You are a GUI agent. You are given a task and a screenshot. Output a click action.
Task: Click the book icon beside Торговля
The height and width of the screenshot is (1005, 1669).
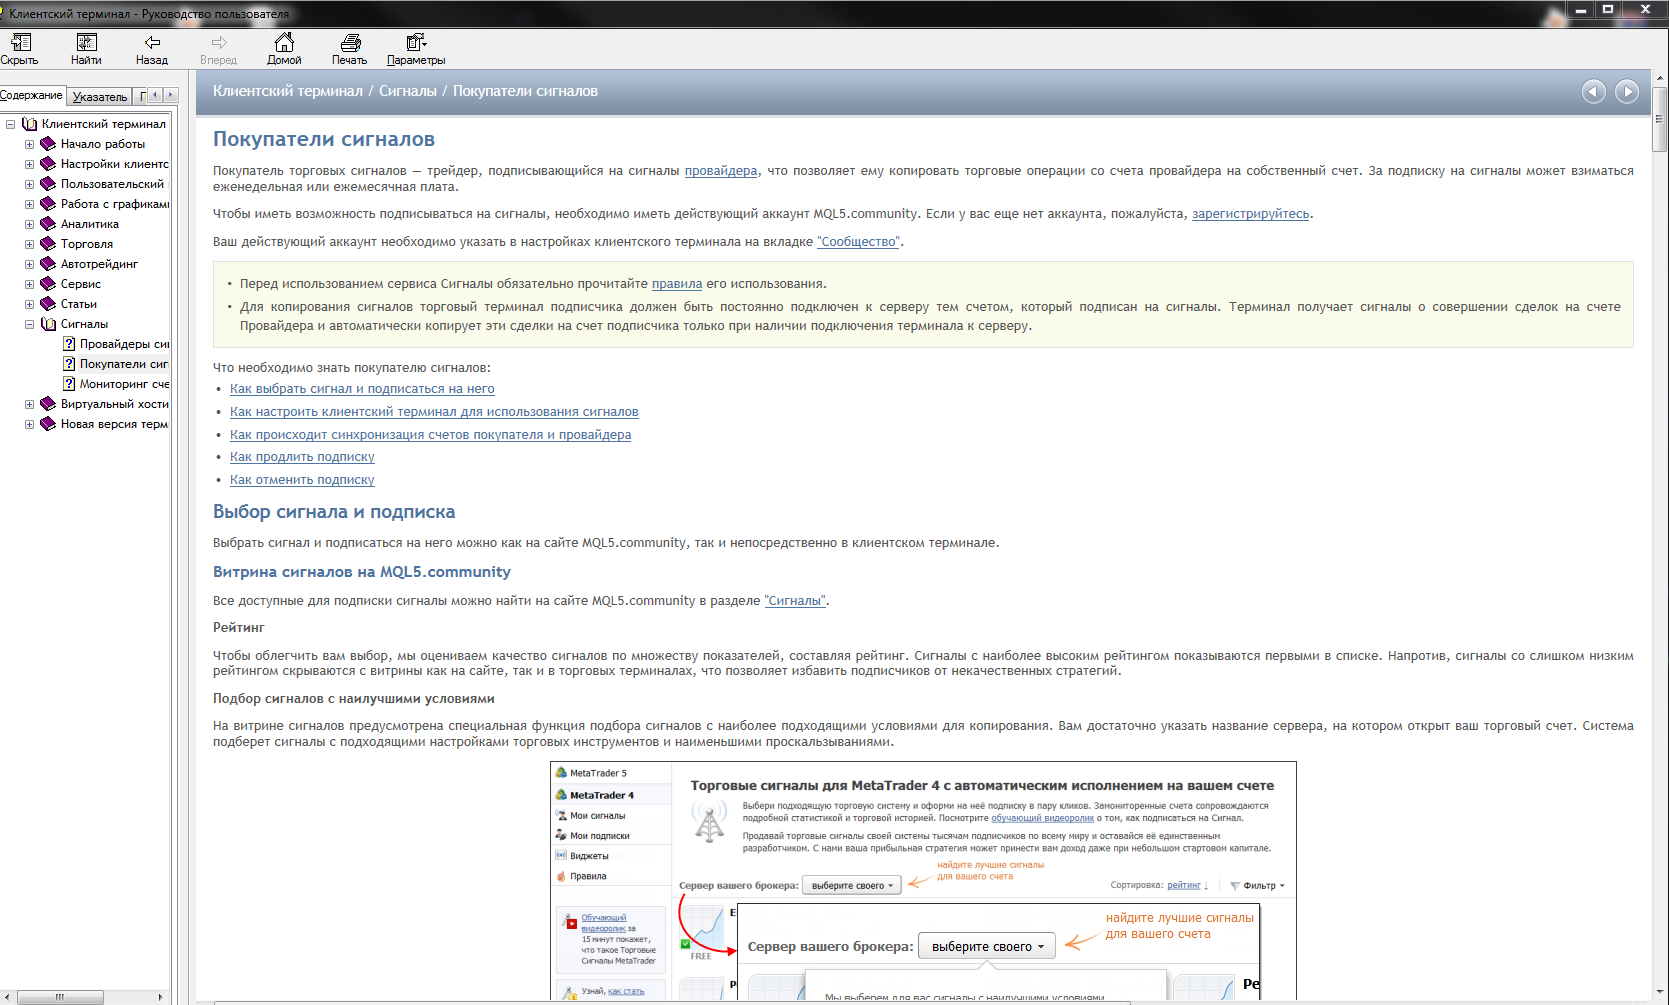click(47, 244)
